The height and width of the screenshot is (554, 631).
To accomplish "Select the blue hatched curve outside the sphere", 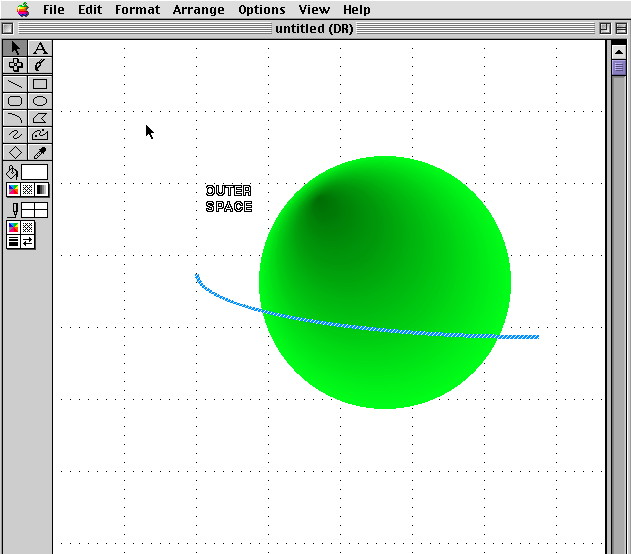I will (x=225, y=298).
